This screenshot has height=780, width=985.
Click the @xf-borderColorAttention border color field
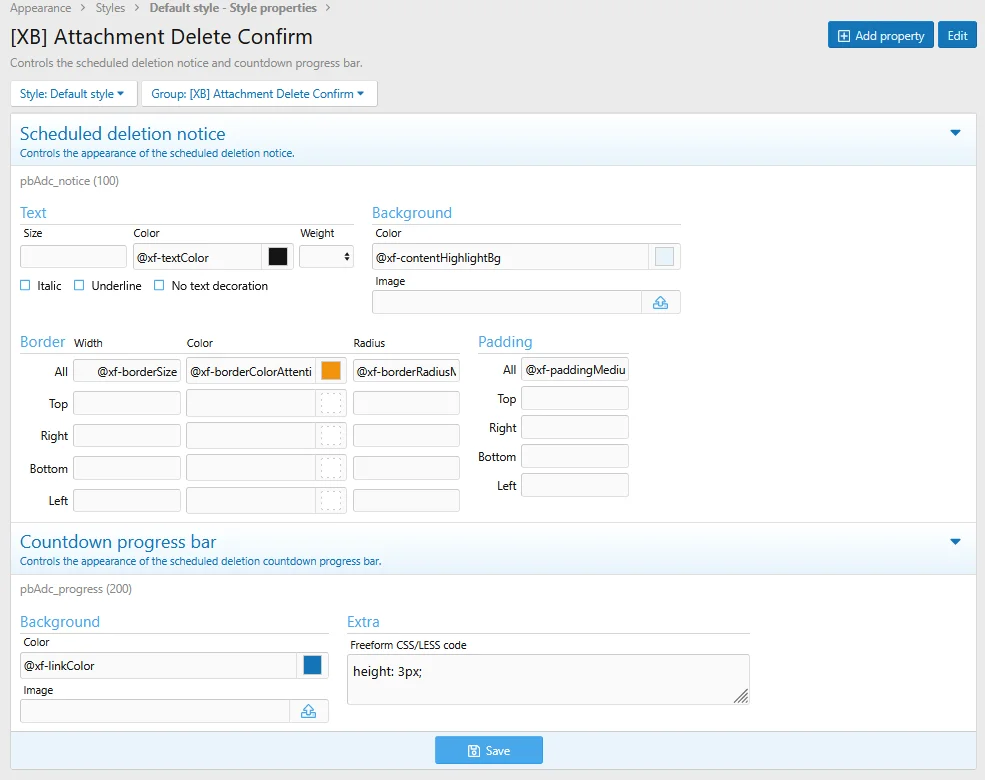coord(251,371)
